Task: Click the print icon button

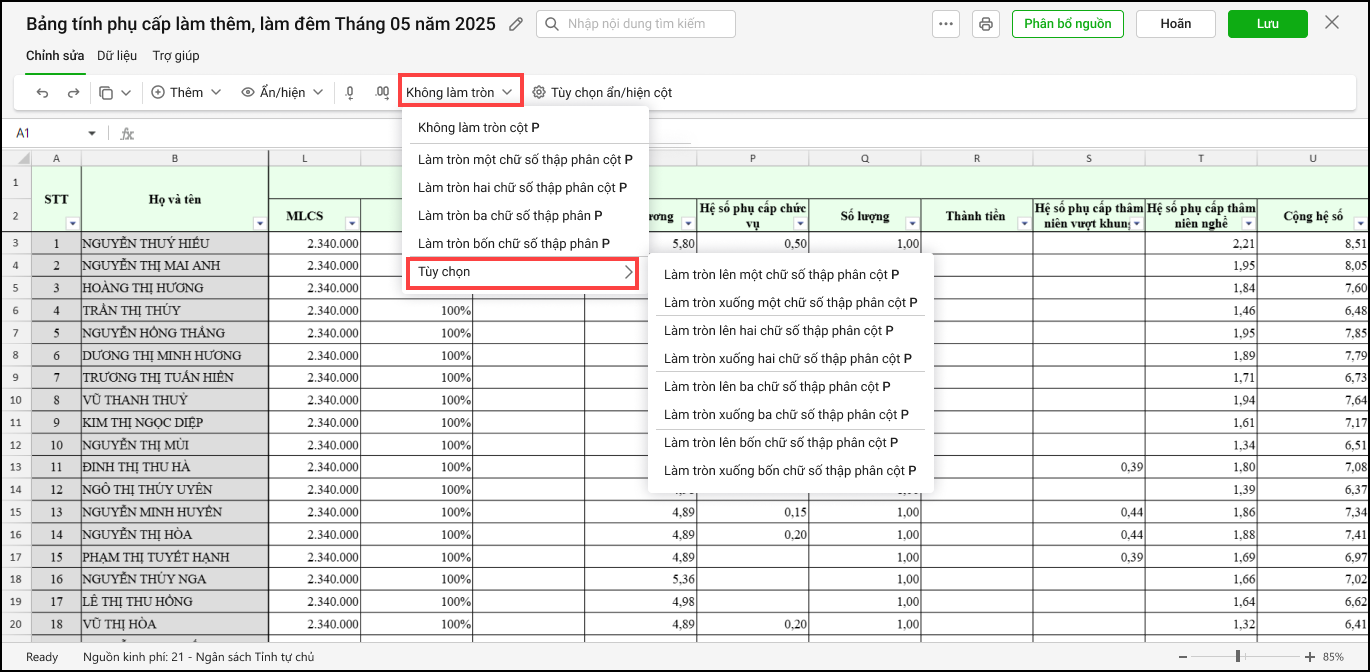Action: coord(986,24)
